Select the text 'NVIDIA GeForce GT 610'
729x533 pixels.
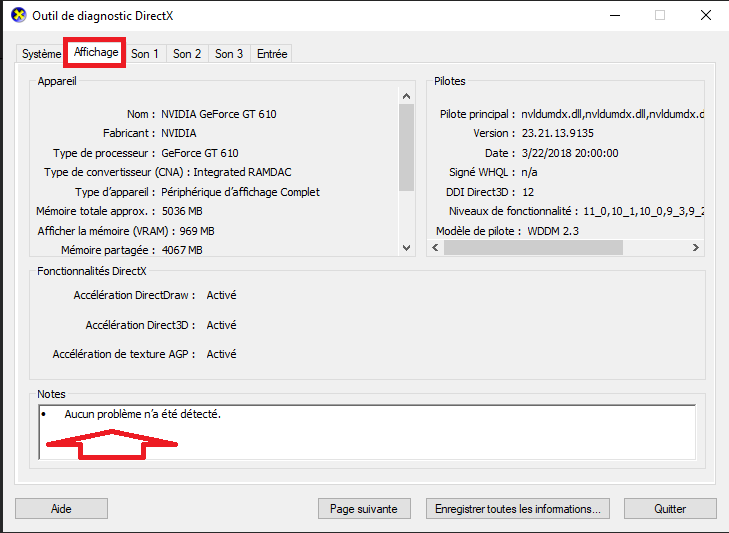pos(219,114)
